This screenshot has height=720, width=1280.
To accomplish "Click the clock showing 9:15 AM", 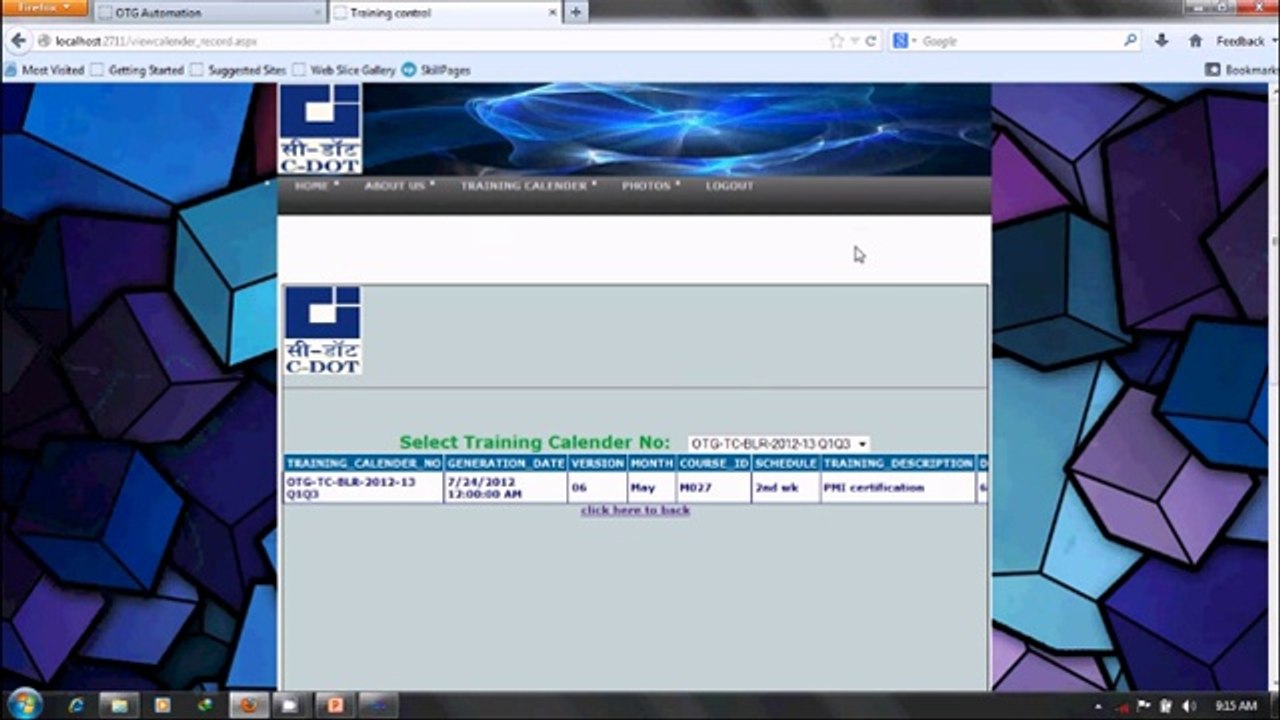I will coord(1236,706).
